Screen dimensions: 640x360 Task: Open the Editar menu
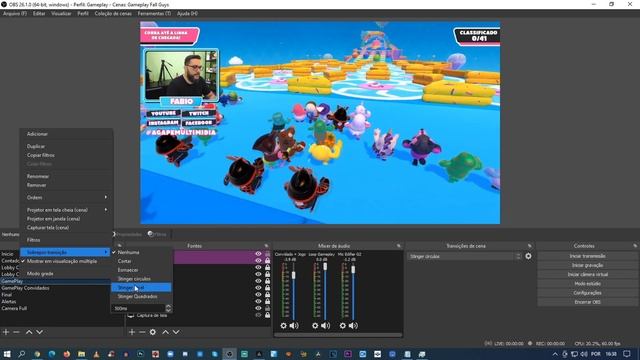(39, 13)
